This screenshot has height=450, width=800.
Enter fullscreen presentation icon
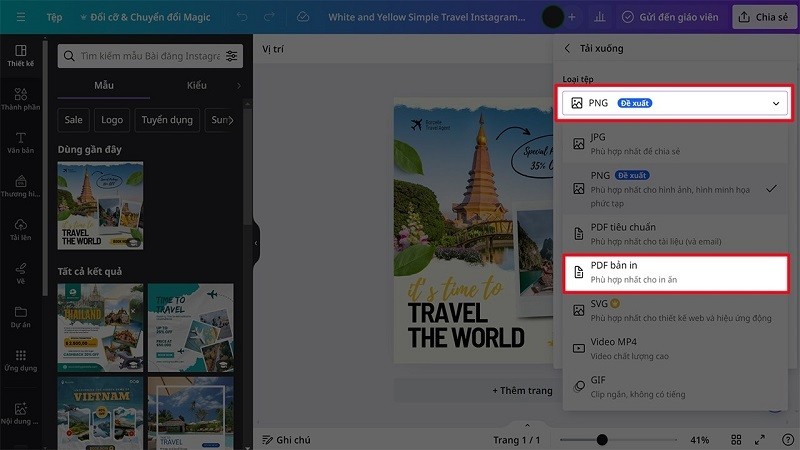tap(760, 440)
